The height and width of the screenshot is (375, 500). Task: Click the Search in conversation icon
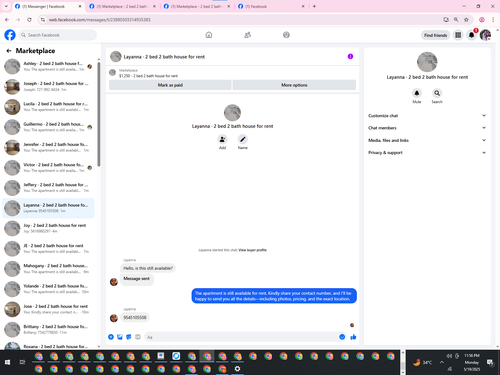tap(437, 93)
